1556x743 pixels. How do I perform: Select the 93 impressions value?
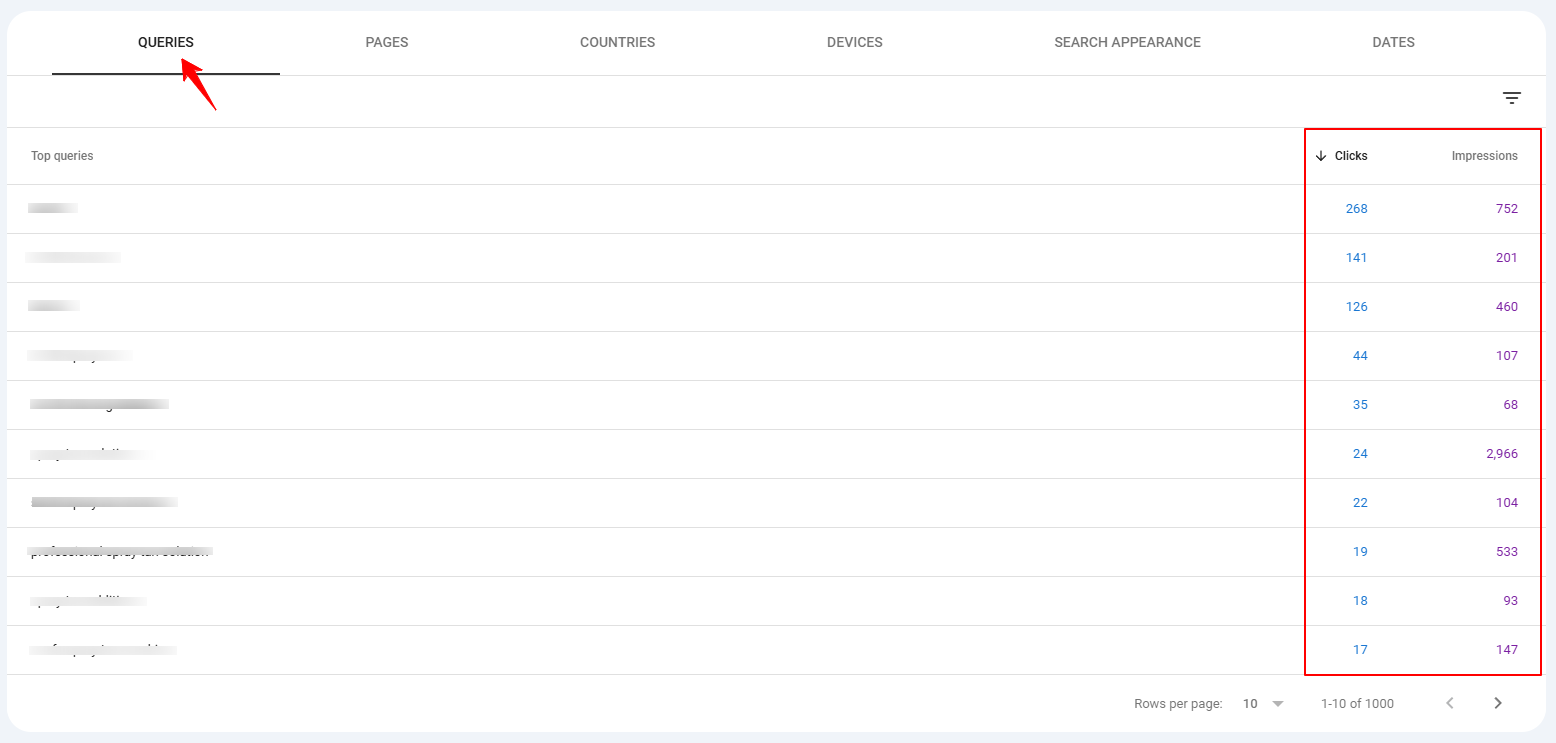click(1510, 601)
